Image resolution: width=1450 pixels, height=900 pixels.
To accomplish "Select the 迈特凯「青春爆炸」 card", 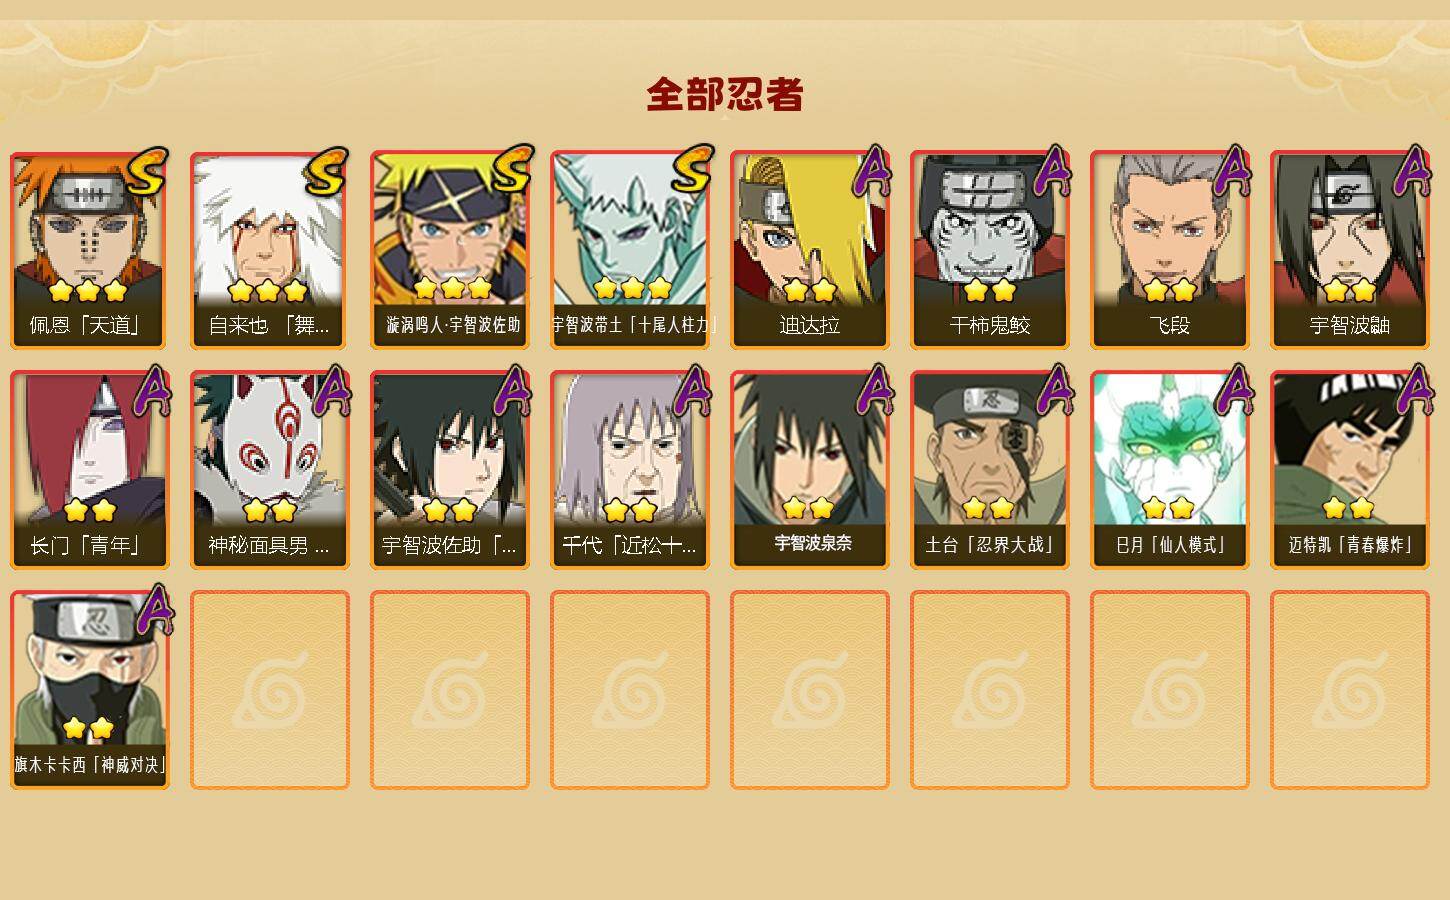I will (1350, 470).
